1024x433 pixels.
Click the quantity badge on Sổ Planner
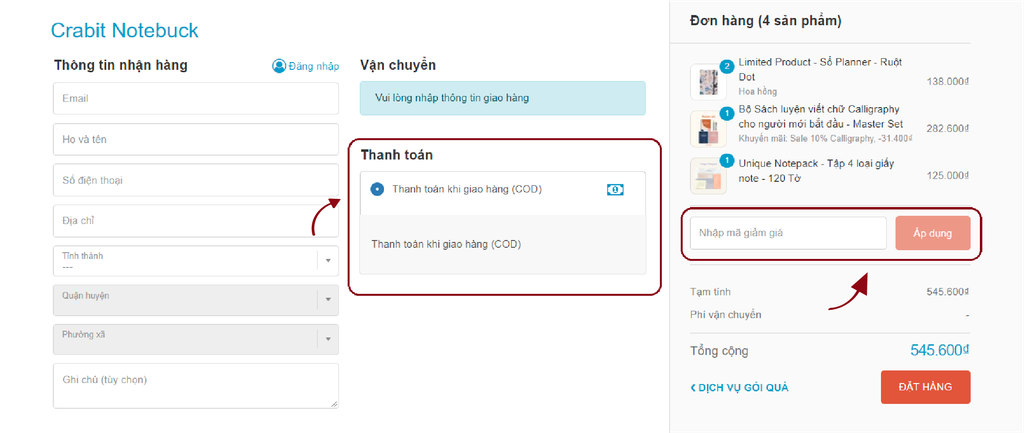(726, 66)
